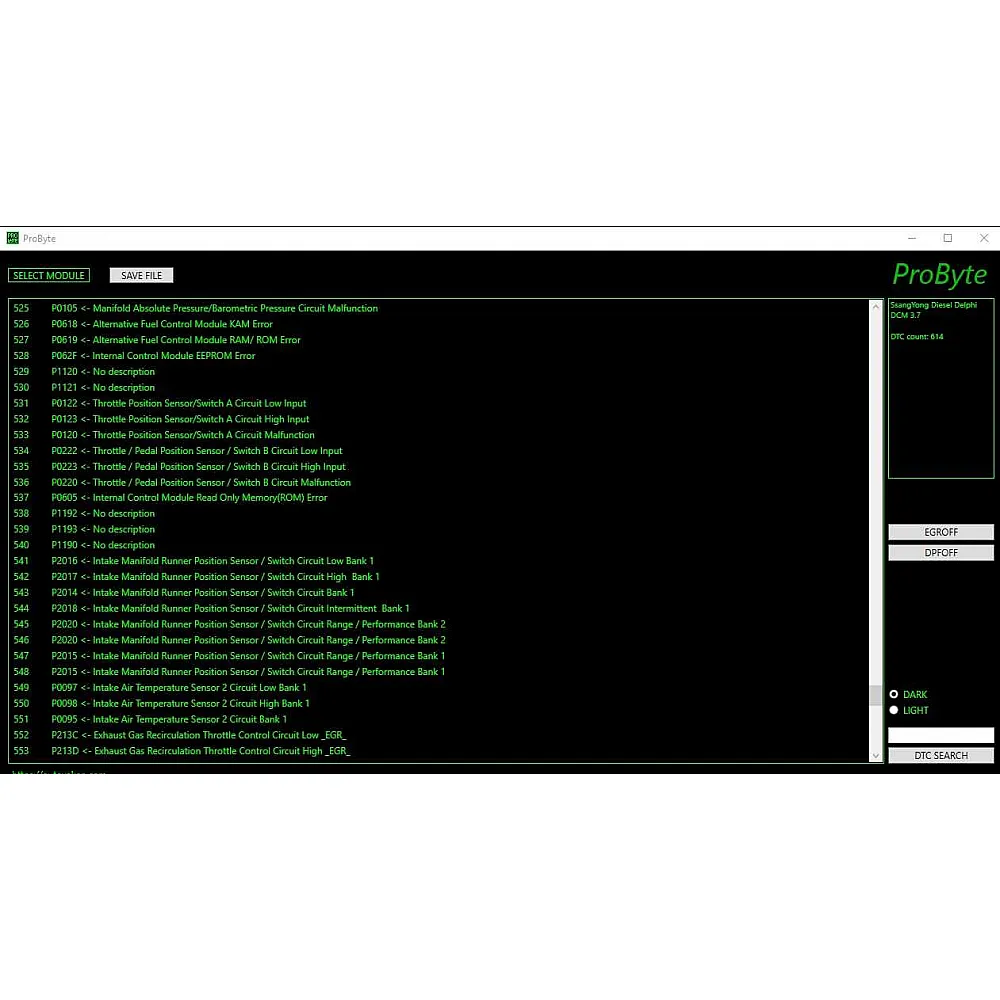
Task: Click the EGROFF button
Action: tap(941, 532)
